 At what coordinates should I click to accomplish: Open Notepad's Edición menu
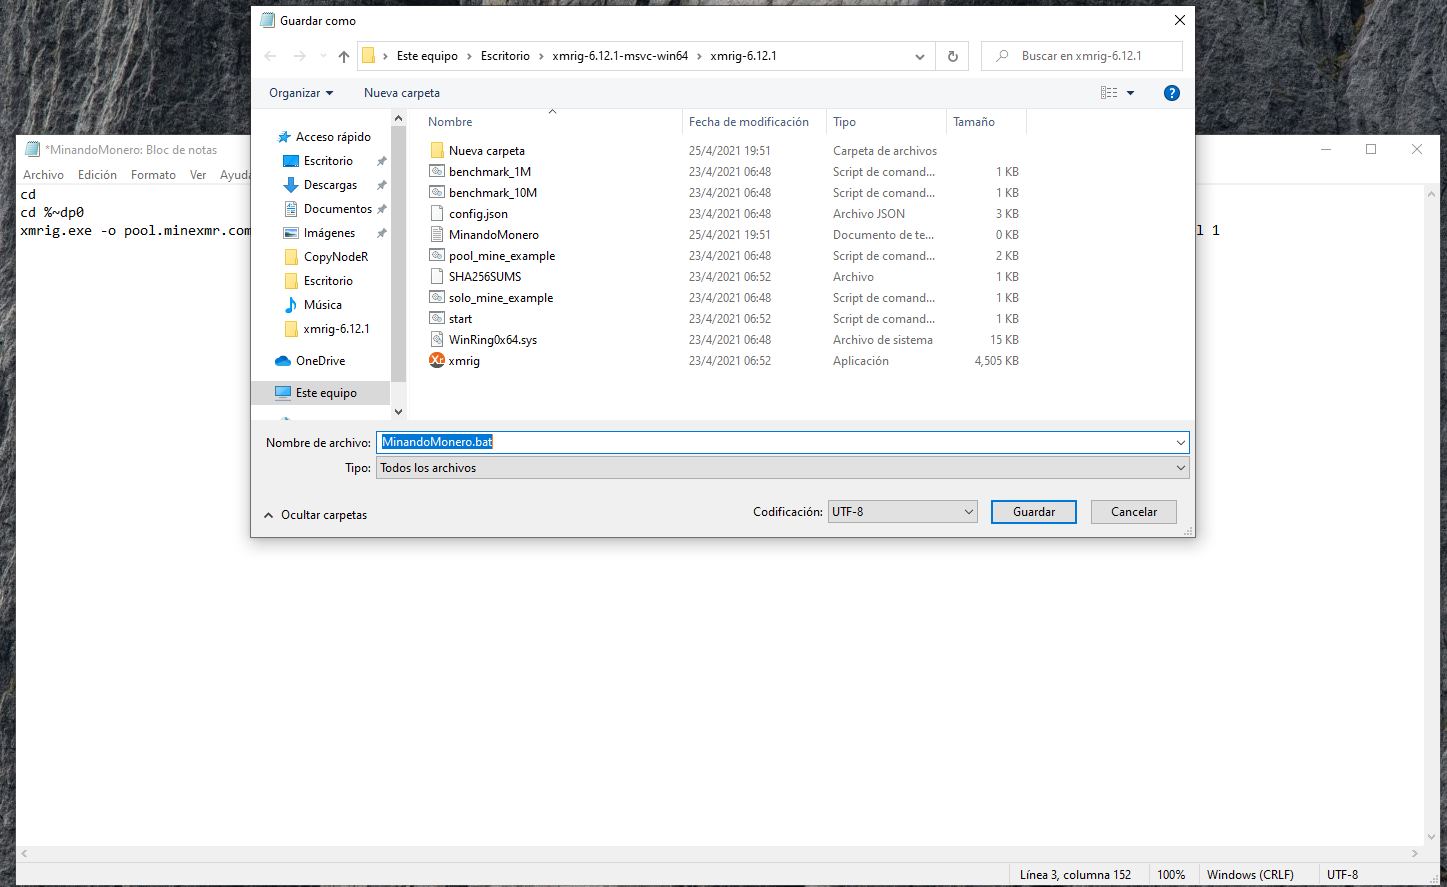tap(97, 175)
